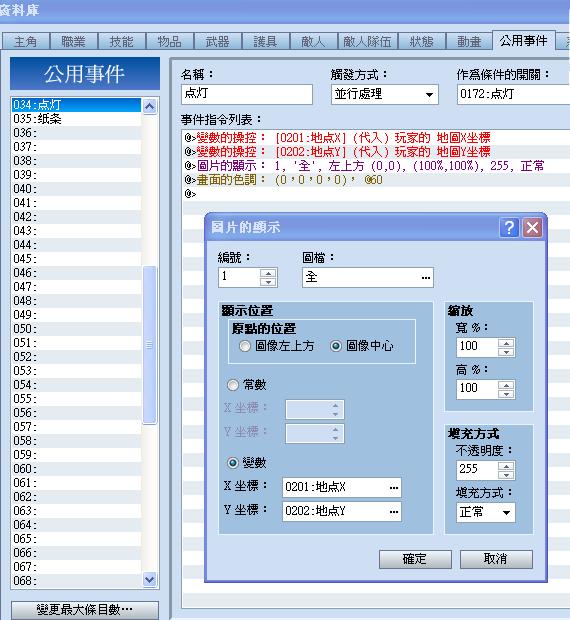Screen dimensions: 570x620
Task: Switch to the 動畫 tab
Action: (x=469, y=41)
